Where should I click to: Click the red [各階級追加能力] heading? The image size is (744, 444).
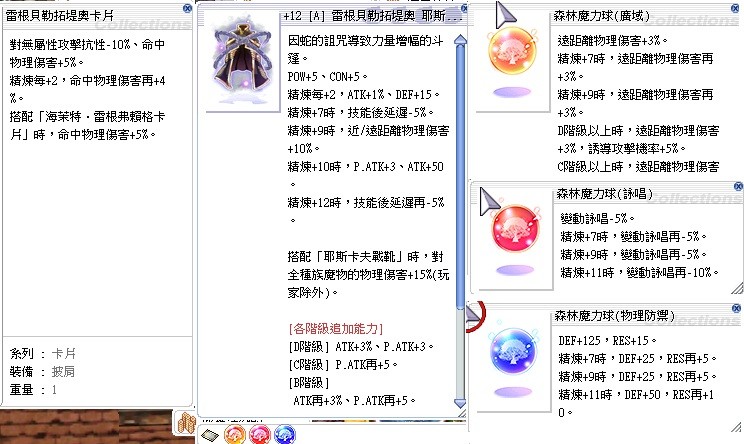tap(335, 329)
